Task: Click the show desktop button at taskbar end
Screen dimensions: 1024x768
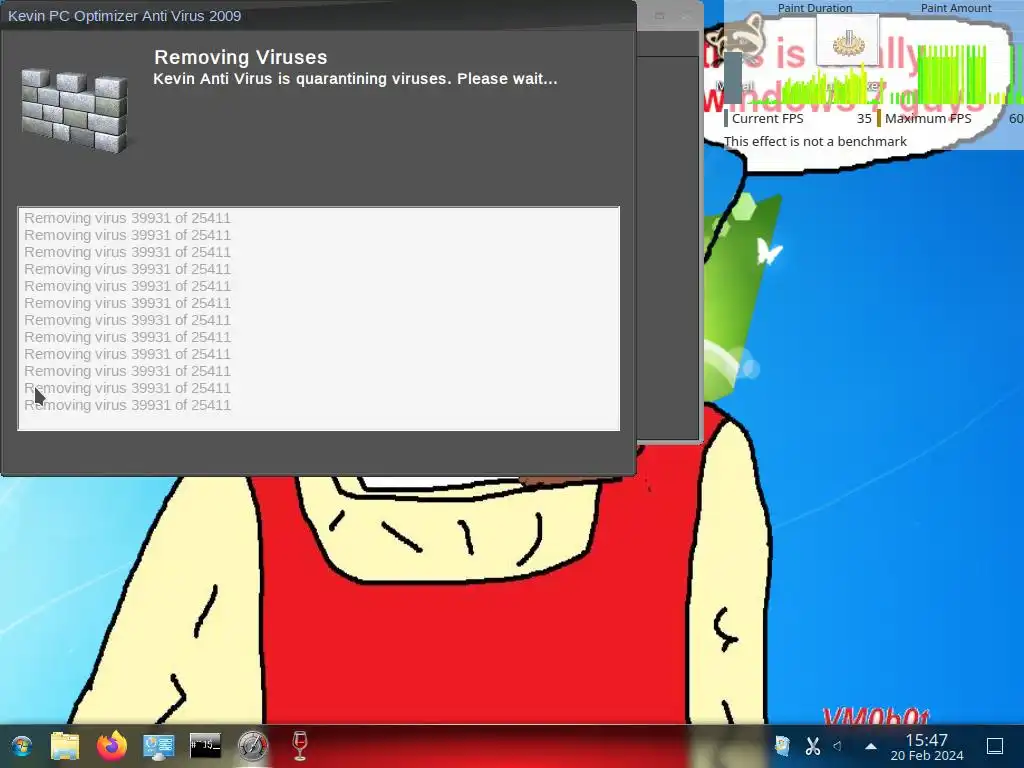Action: pos(995,746)
